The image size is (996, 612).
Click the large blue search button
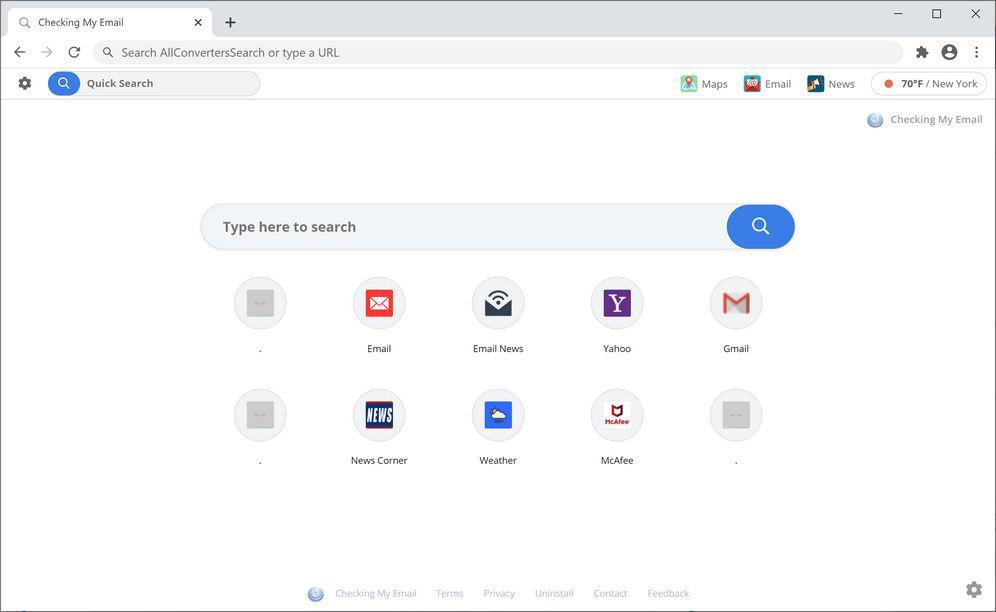(760, 226)
